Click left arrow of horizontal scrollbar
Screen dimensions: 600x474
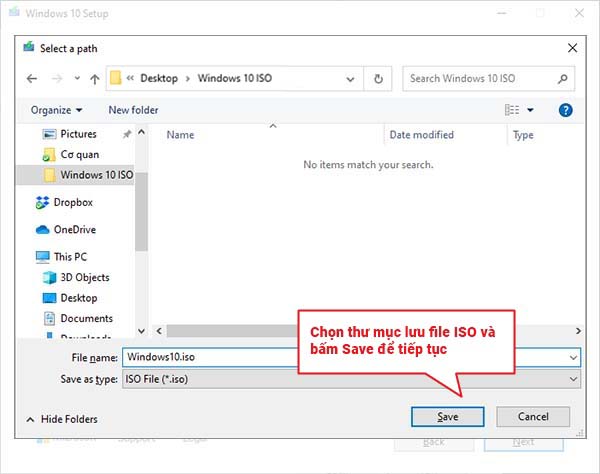click(159, 331)
